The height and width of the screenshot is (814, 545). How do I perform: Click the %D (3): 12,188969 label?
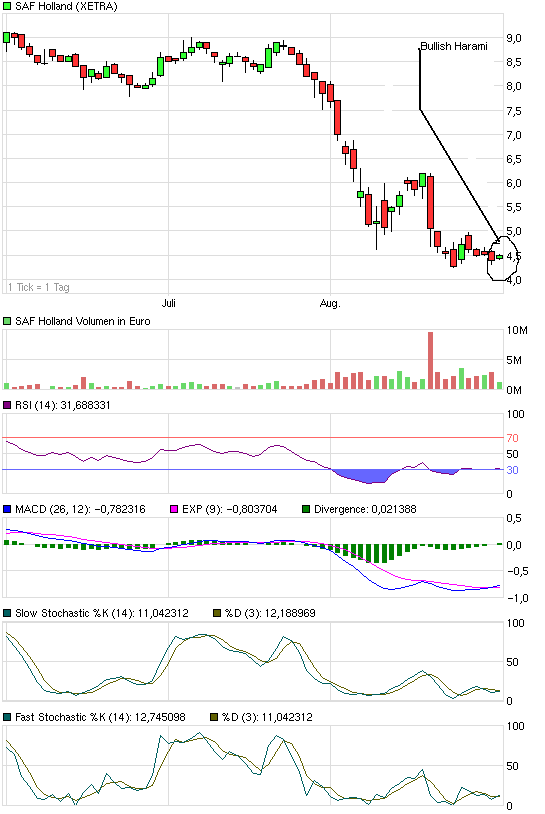click(270, 613)
